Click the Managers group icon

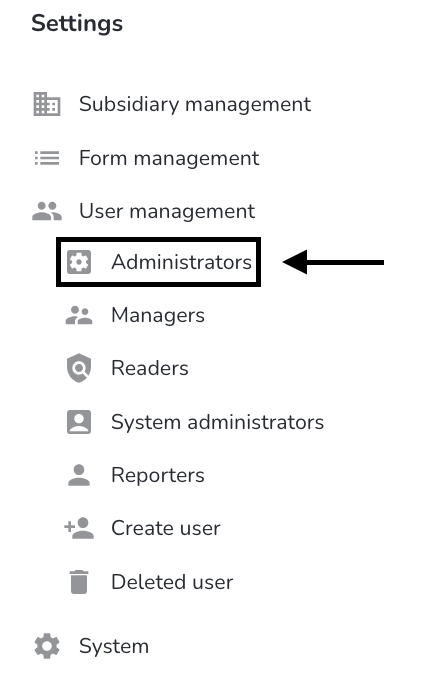pyautogui.click(x=79, y=315)
